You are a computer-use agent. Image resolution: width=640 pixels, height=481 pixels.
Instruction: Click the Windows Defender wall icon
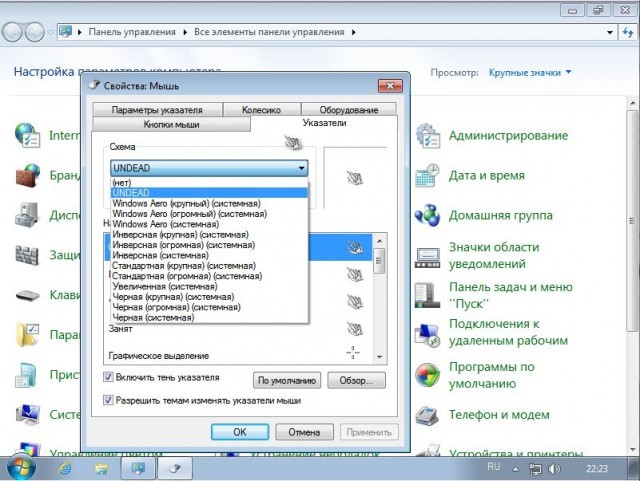28,255
